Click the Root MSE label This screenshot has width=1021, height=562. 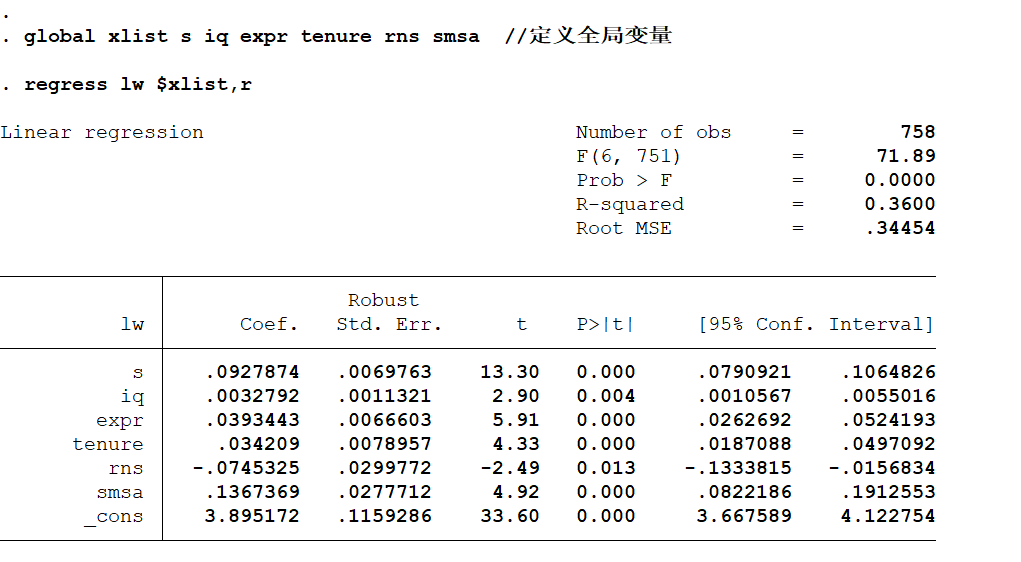pos(624,229)
